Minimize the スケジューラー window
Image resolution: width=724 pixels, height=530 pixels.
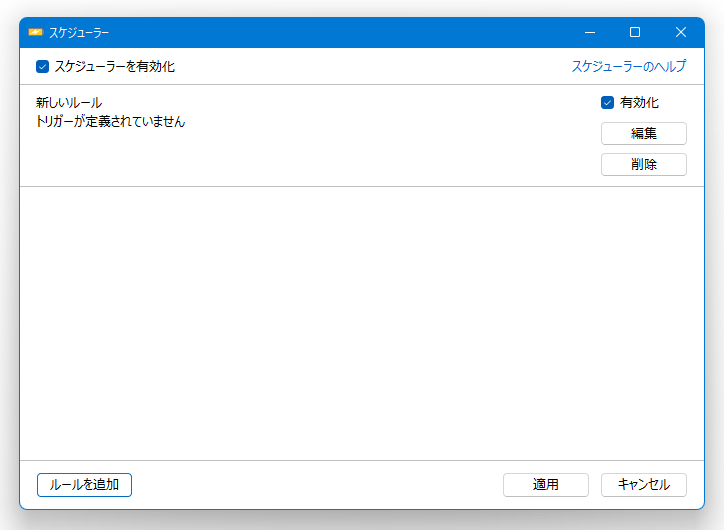pyautogui.click(x=590, y=32)
